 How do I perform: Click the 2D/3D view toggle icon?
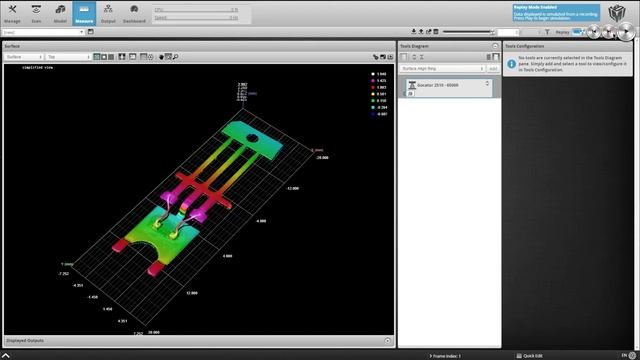(133, 57)
